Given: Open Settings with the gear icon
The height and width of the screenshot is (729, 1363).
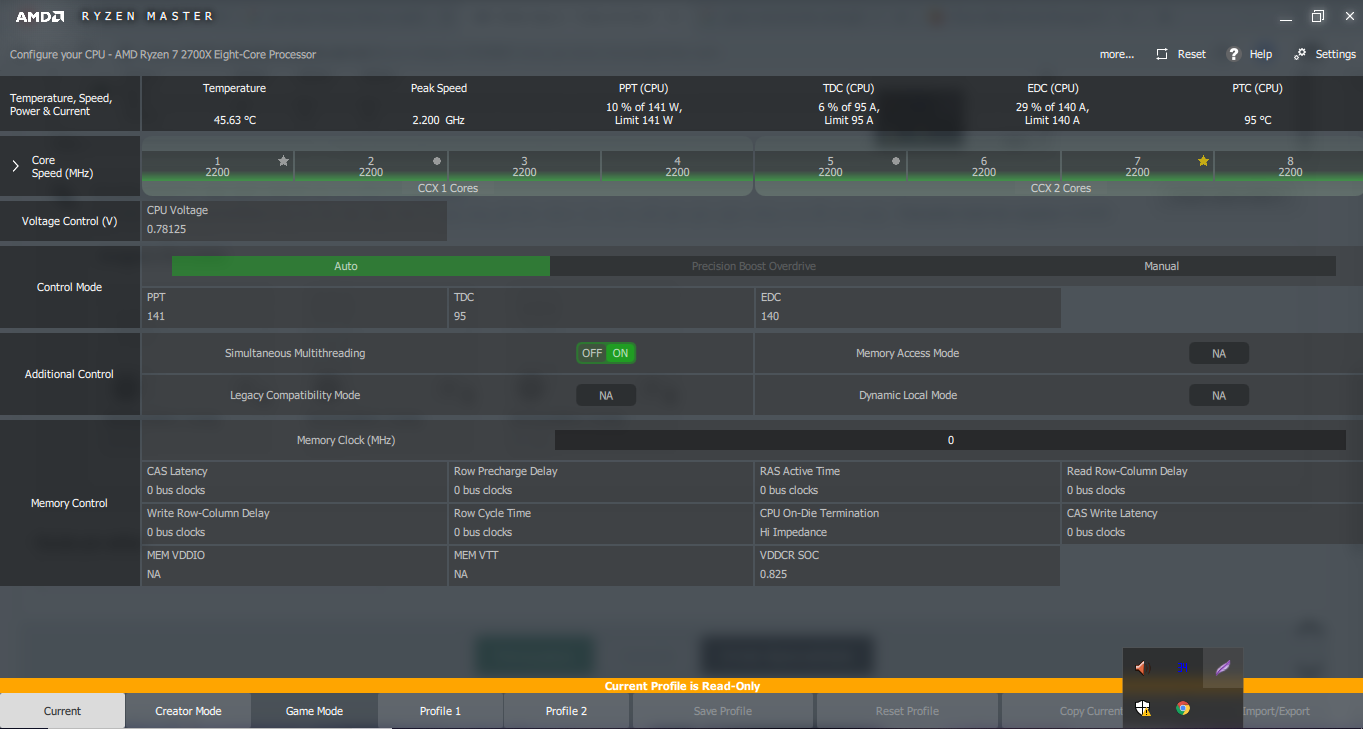Looking at the screenshot, I should [1300, 54].
